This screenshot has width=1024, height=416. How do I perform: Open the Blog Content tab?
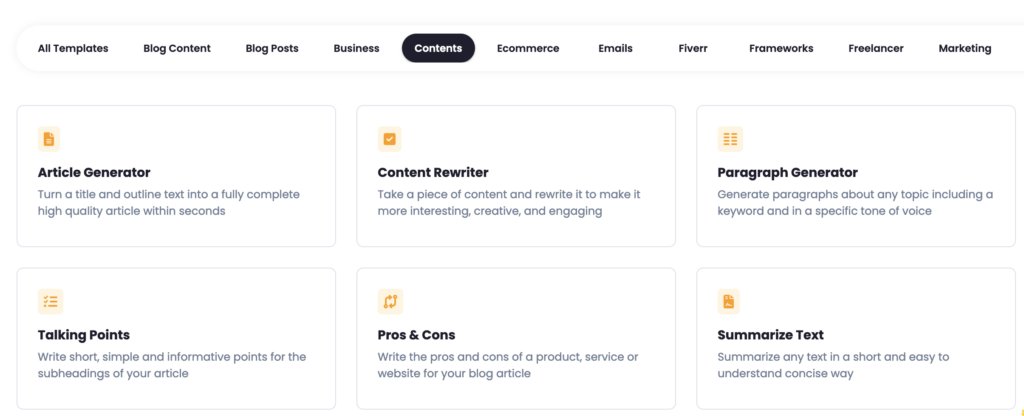177,48
